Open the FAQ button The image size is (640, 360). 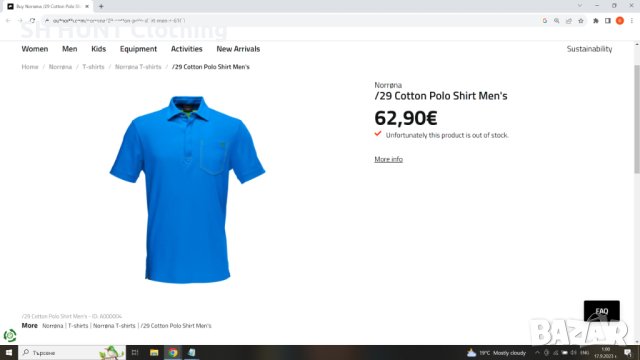602,311
